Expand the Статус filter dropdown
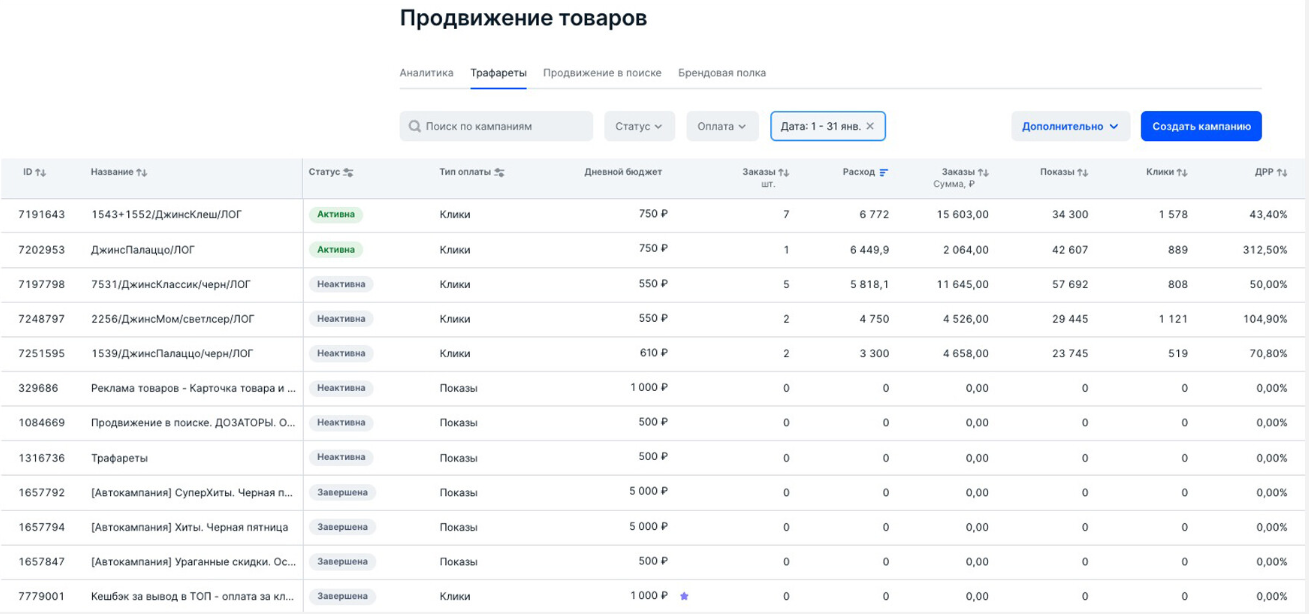The image size is (1309, 614). pos(639,126)
